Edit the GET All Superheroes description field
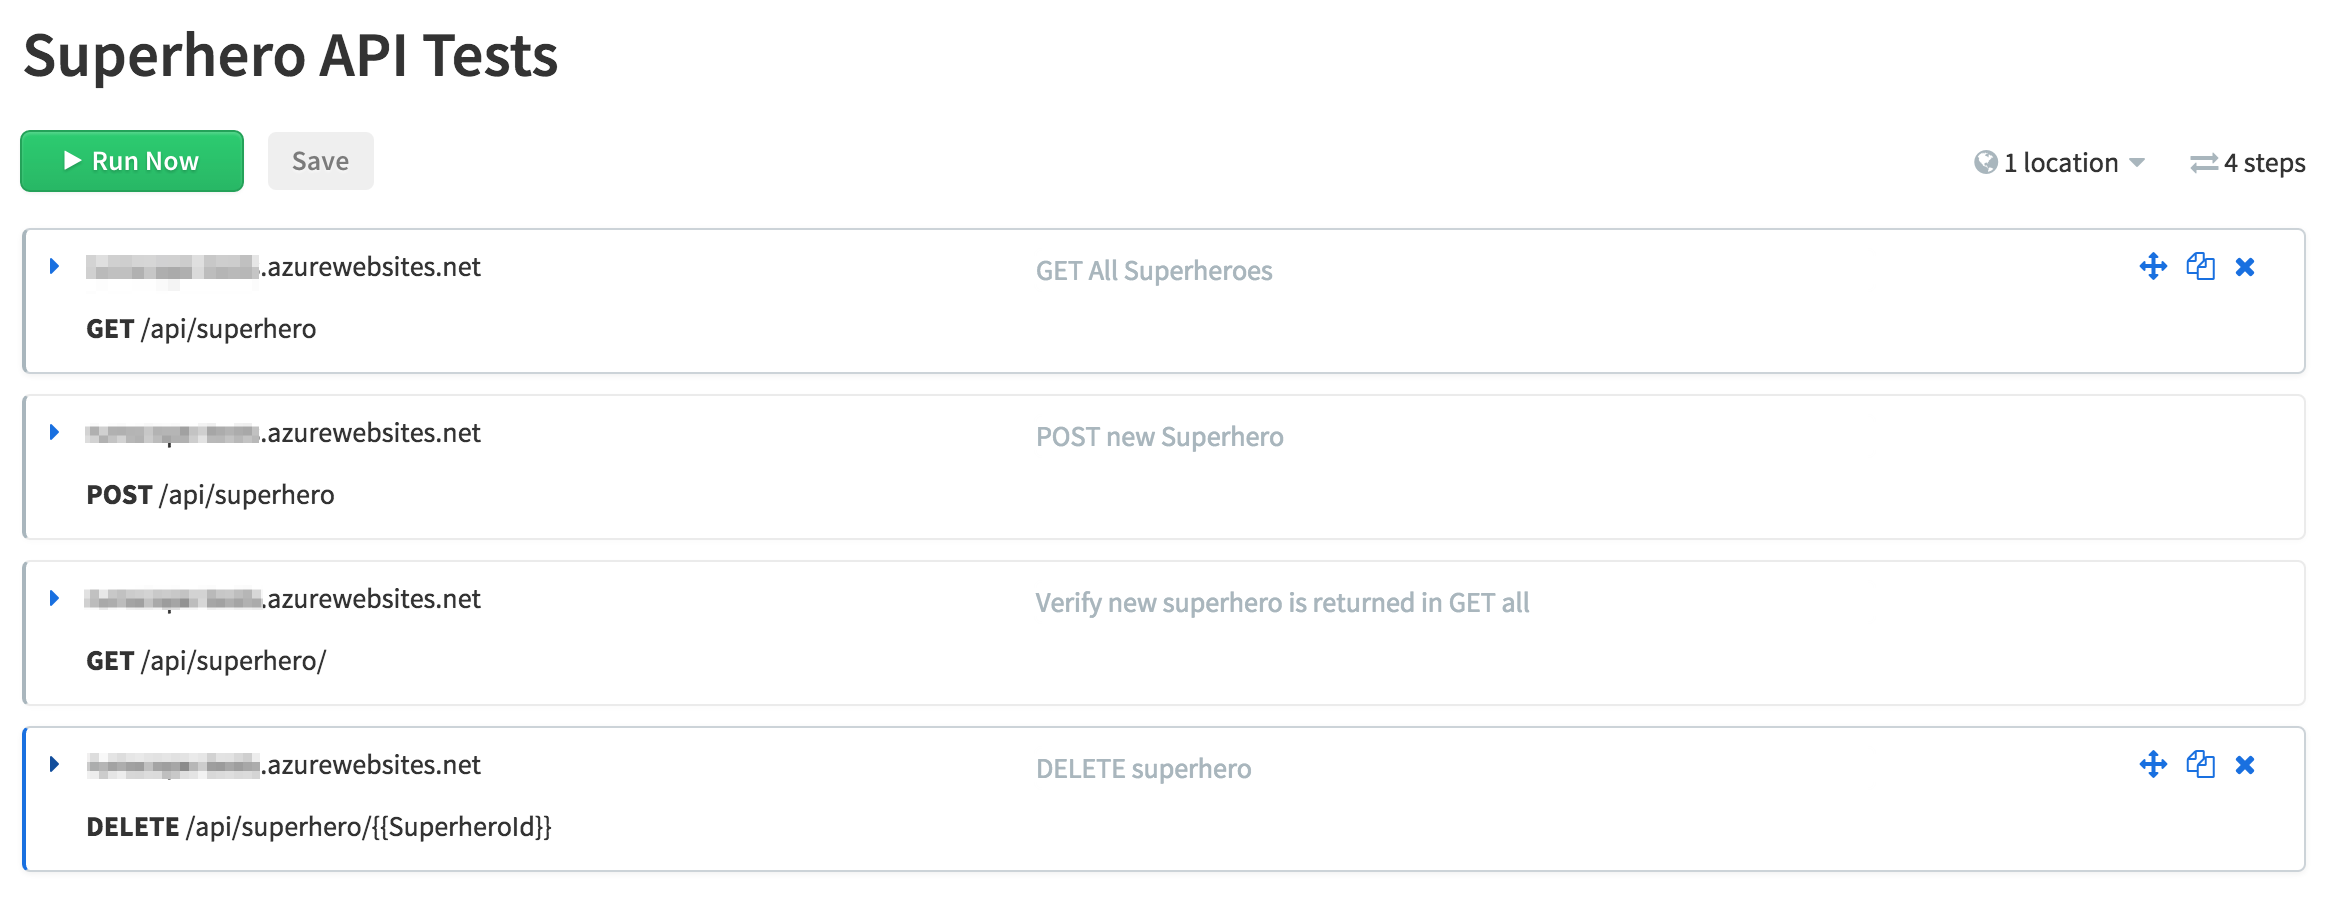2342x898 pixels. [x=1154, y=271]
